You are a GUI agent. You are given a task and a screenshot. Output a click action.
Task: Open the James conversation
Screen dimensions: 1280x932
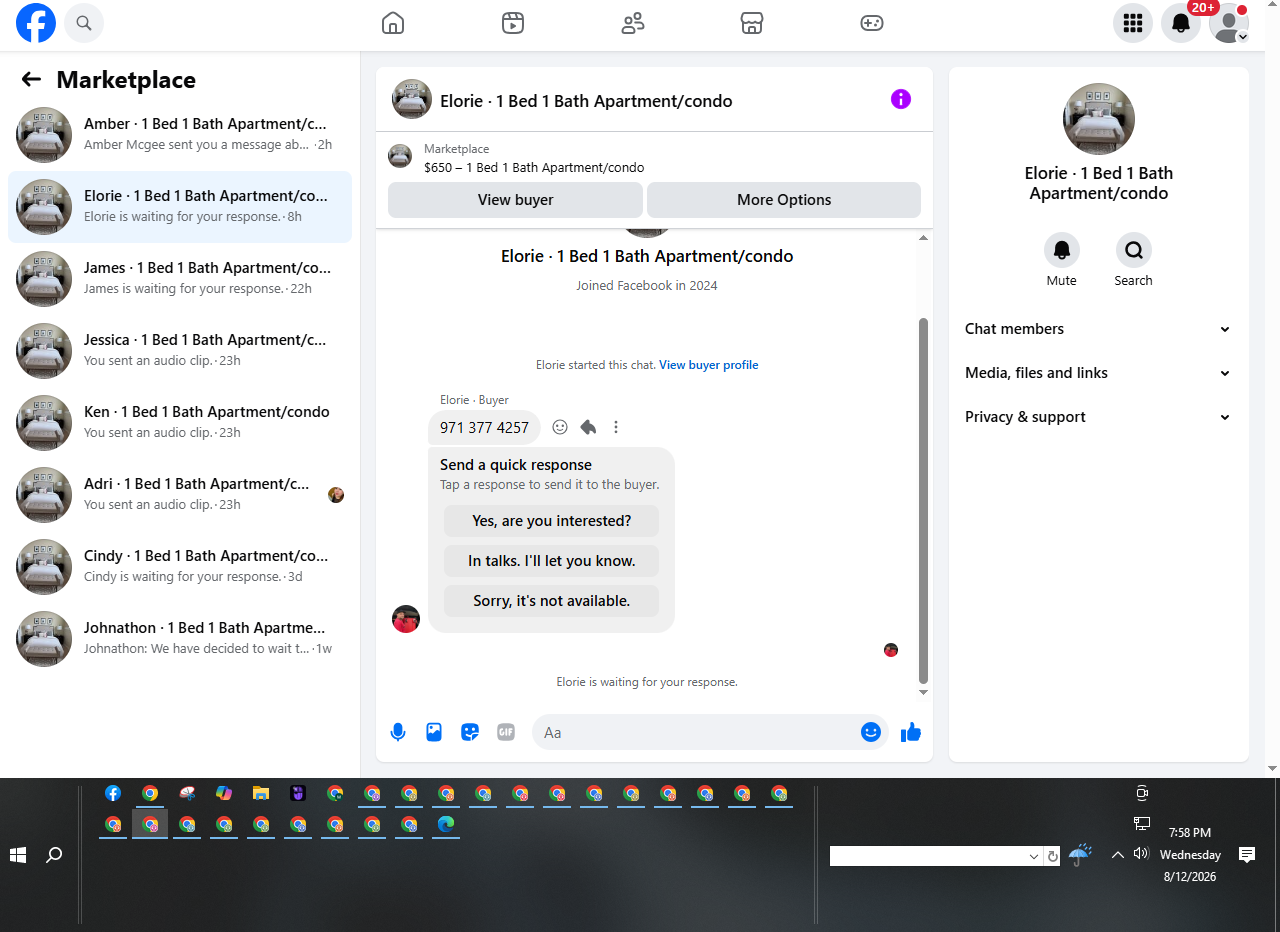pos(180,279)
